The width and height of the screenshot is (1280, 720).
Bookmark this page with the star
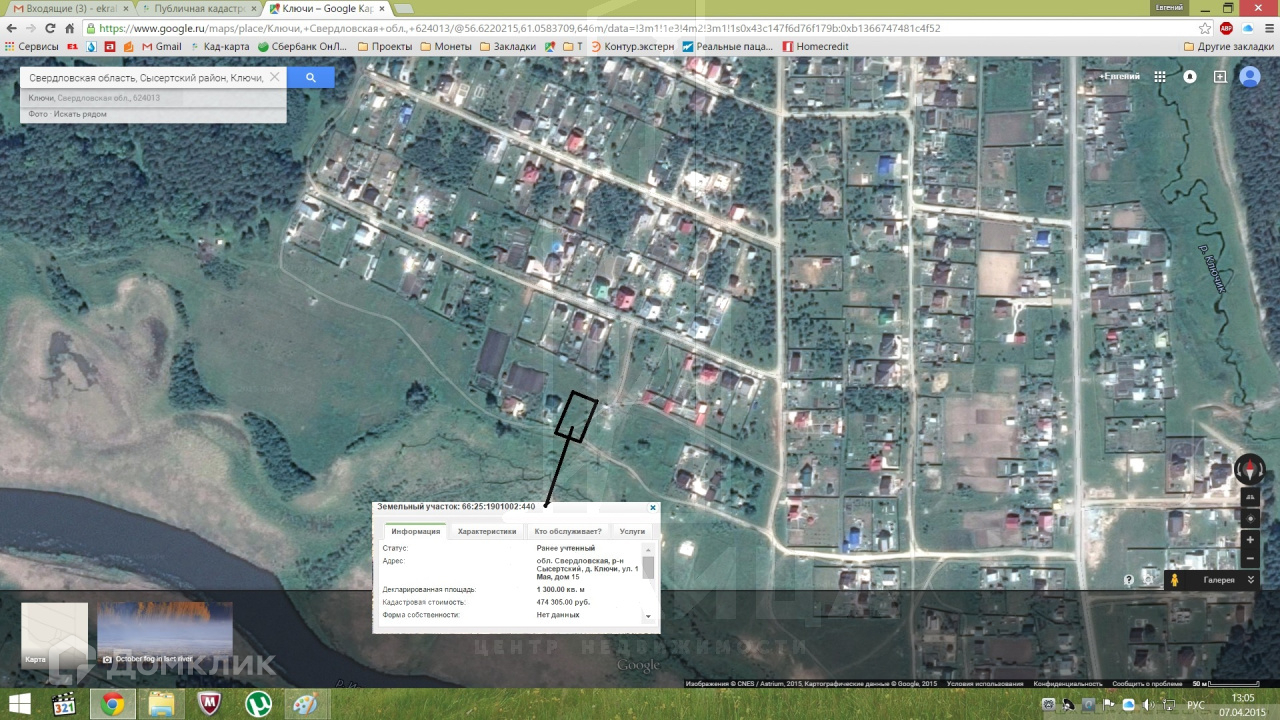coord(1205,28)
